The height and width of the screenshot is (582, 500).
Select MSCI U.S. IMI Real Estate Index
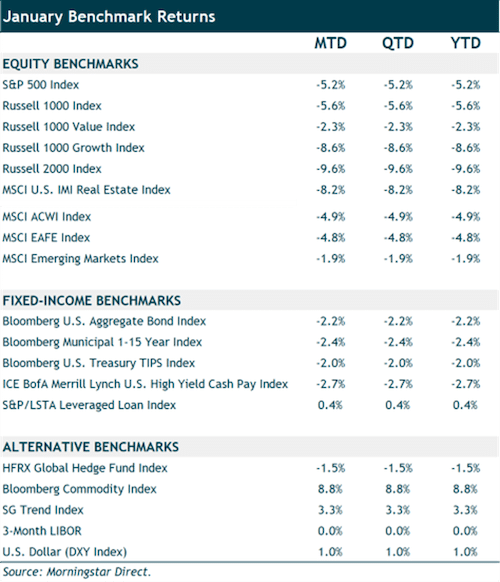[86, 190]
